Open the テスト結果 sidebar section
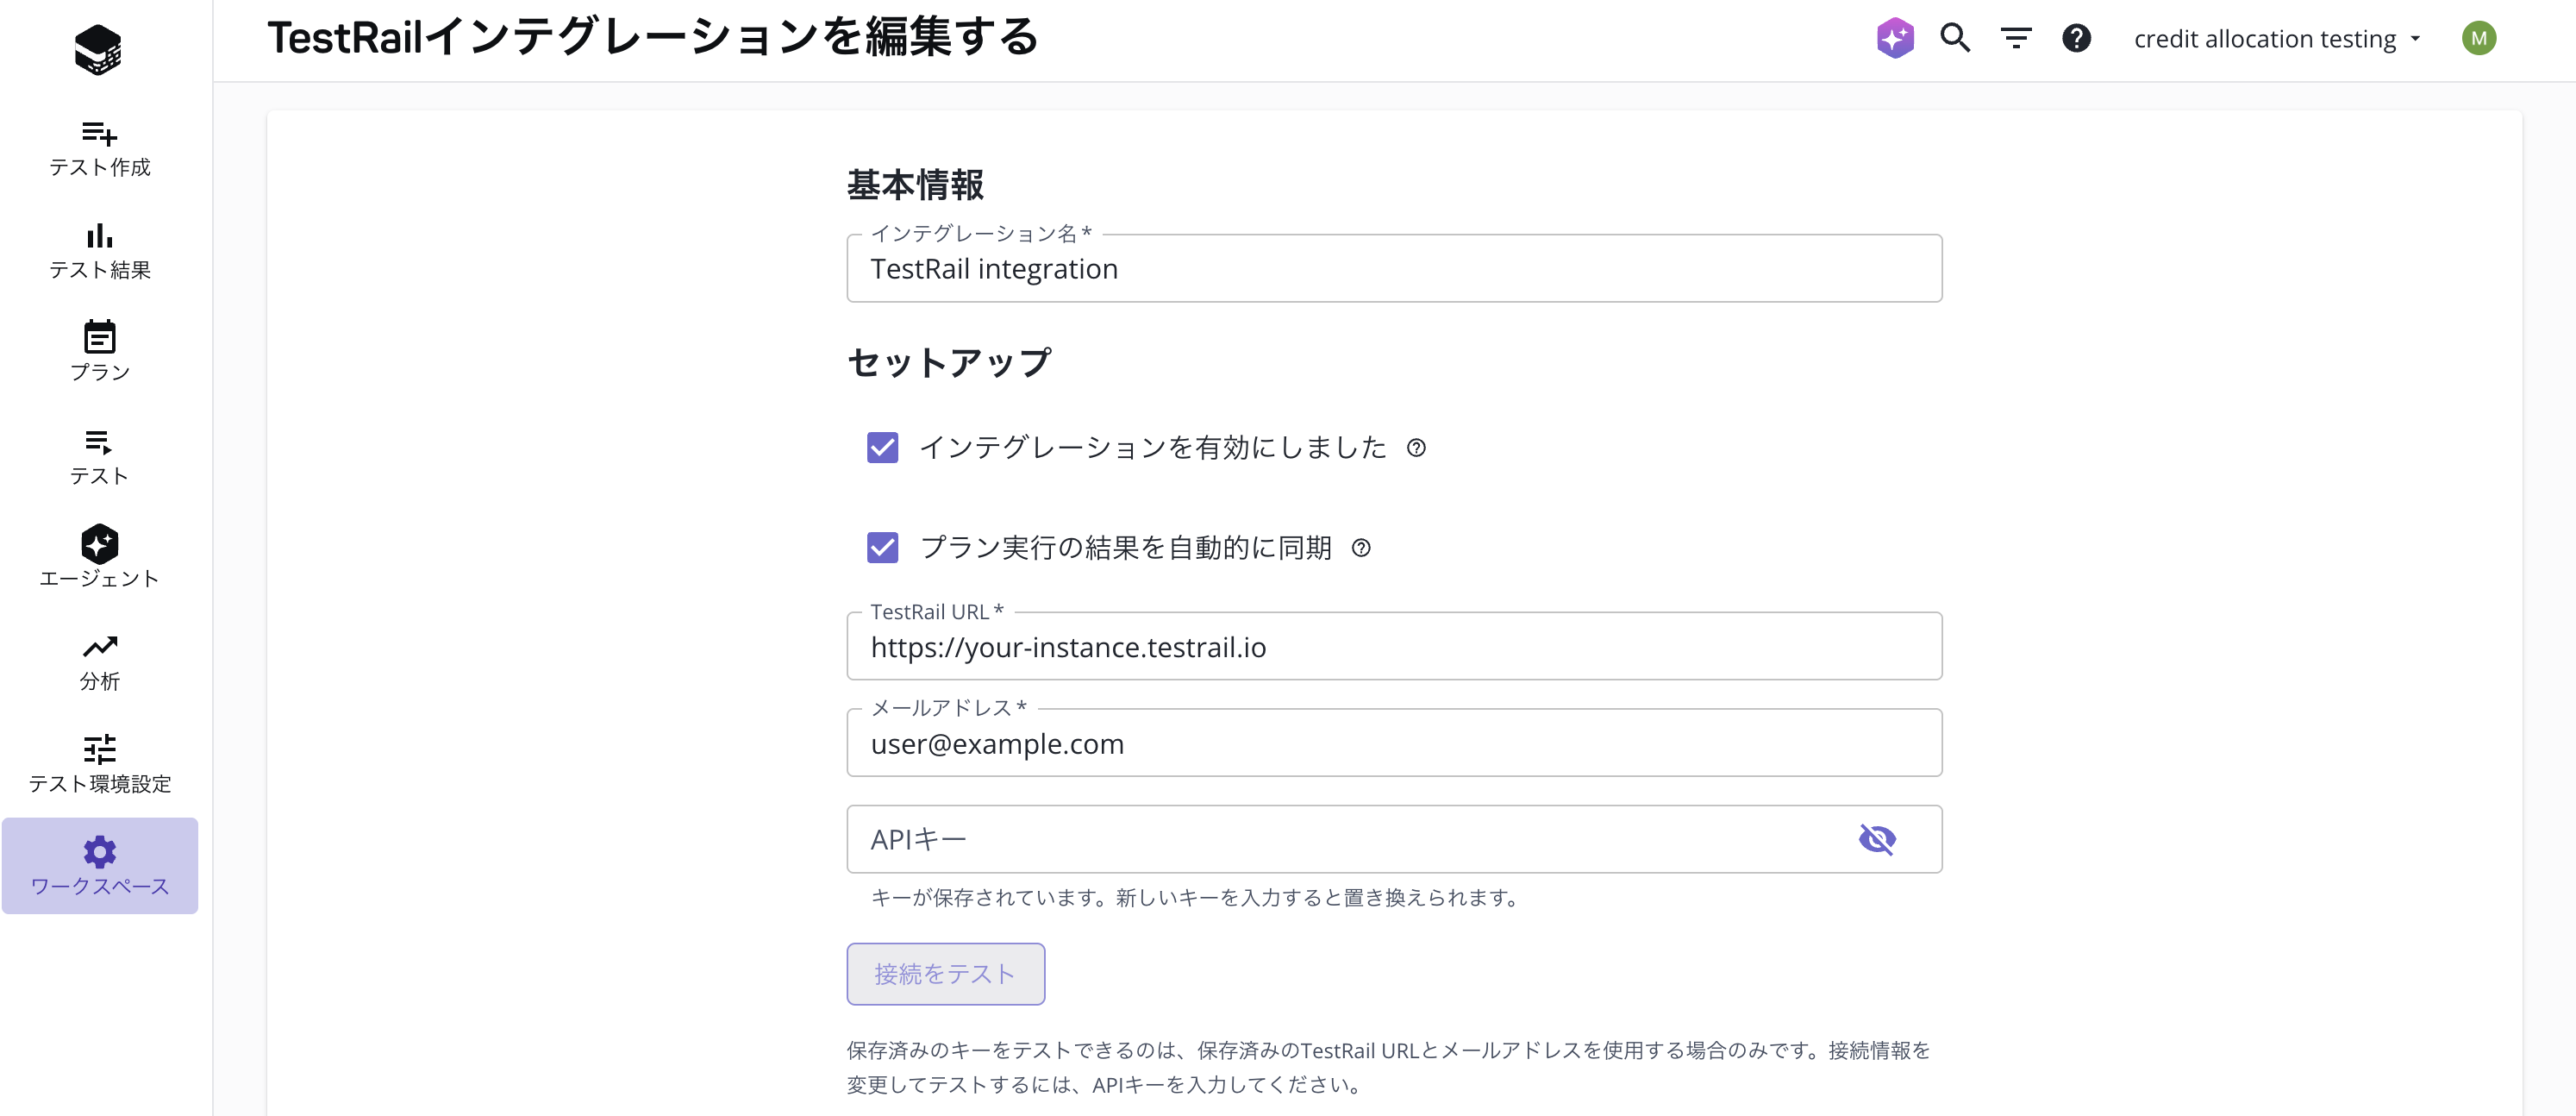Image resolution: width=2576 pixels, height=1116 pixels. click(100, 252)
